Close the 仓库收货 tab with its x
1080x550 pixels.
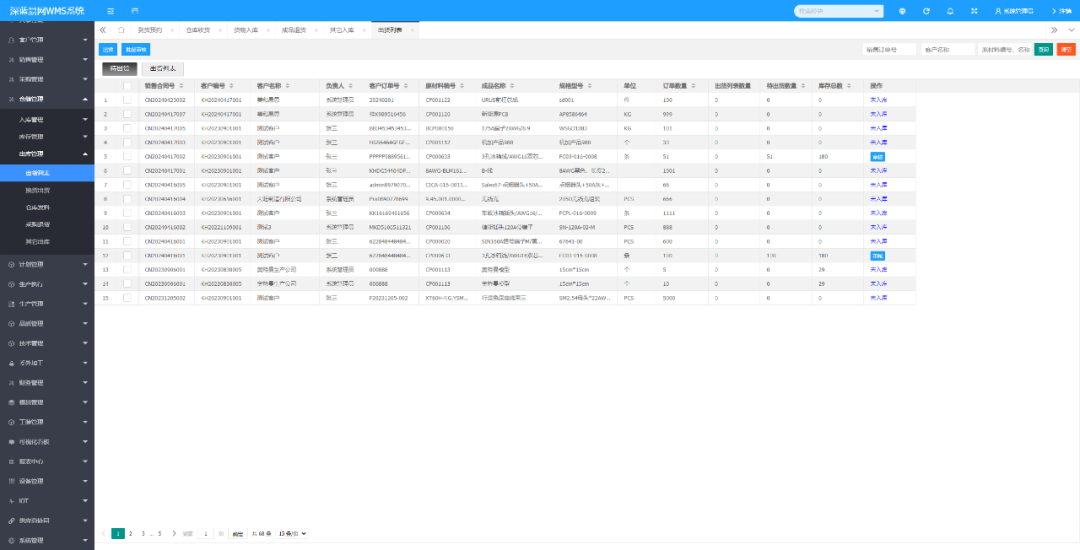pyautogui.click(x=220, y=30)
